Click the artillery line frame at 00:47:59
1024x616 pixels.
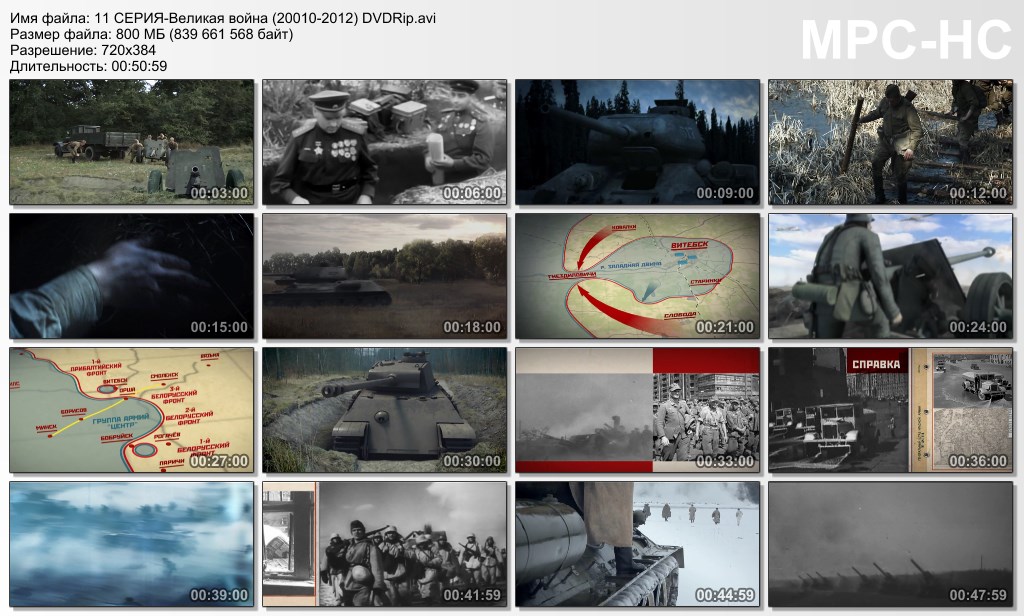pyautogui.click(x=890, y=544)
